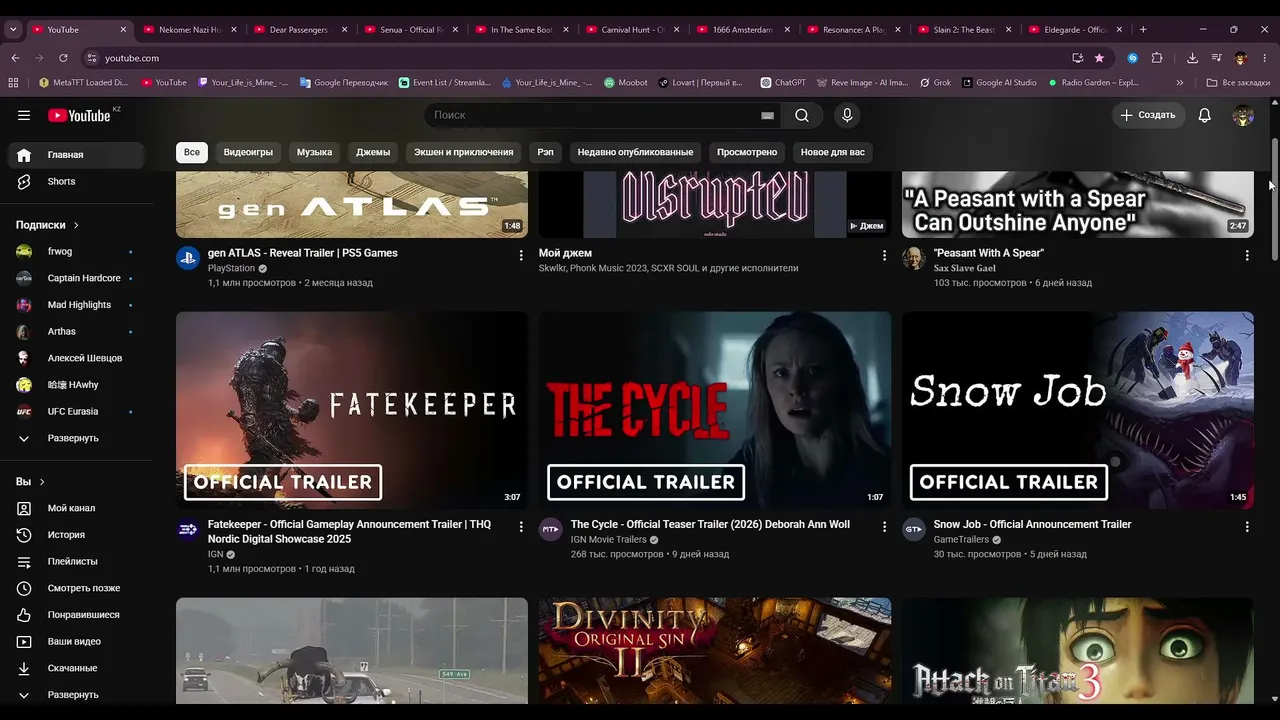Open the History page icon

click(24, 535)
